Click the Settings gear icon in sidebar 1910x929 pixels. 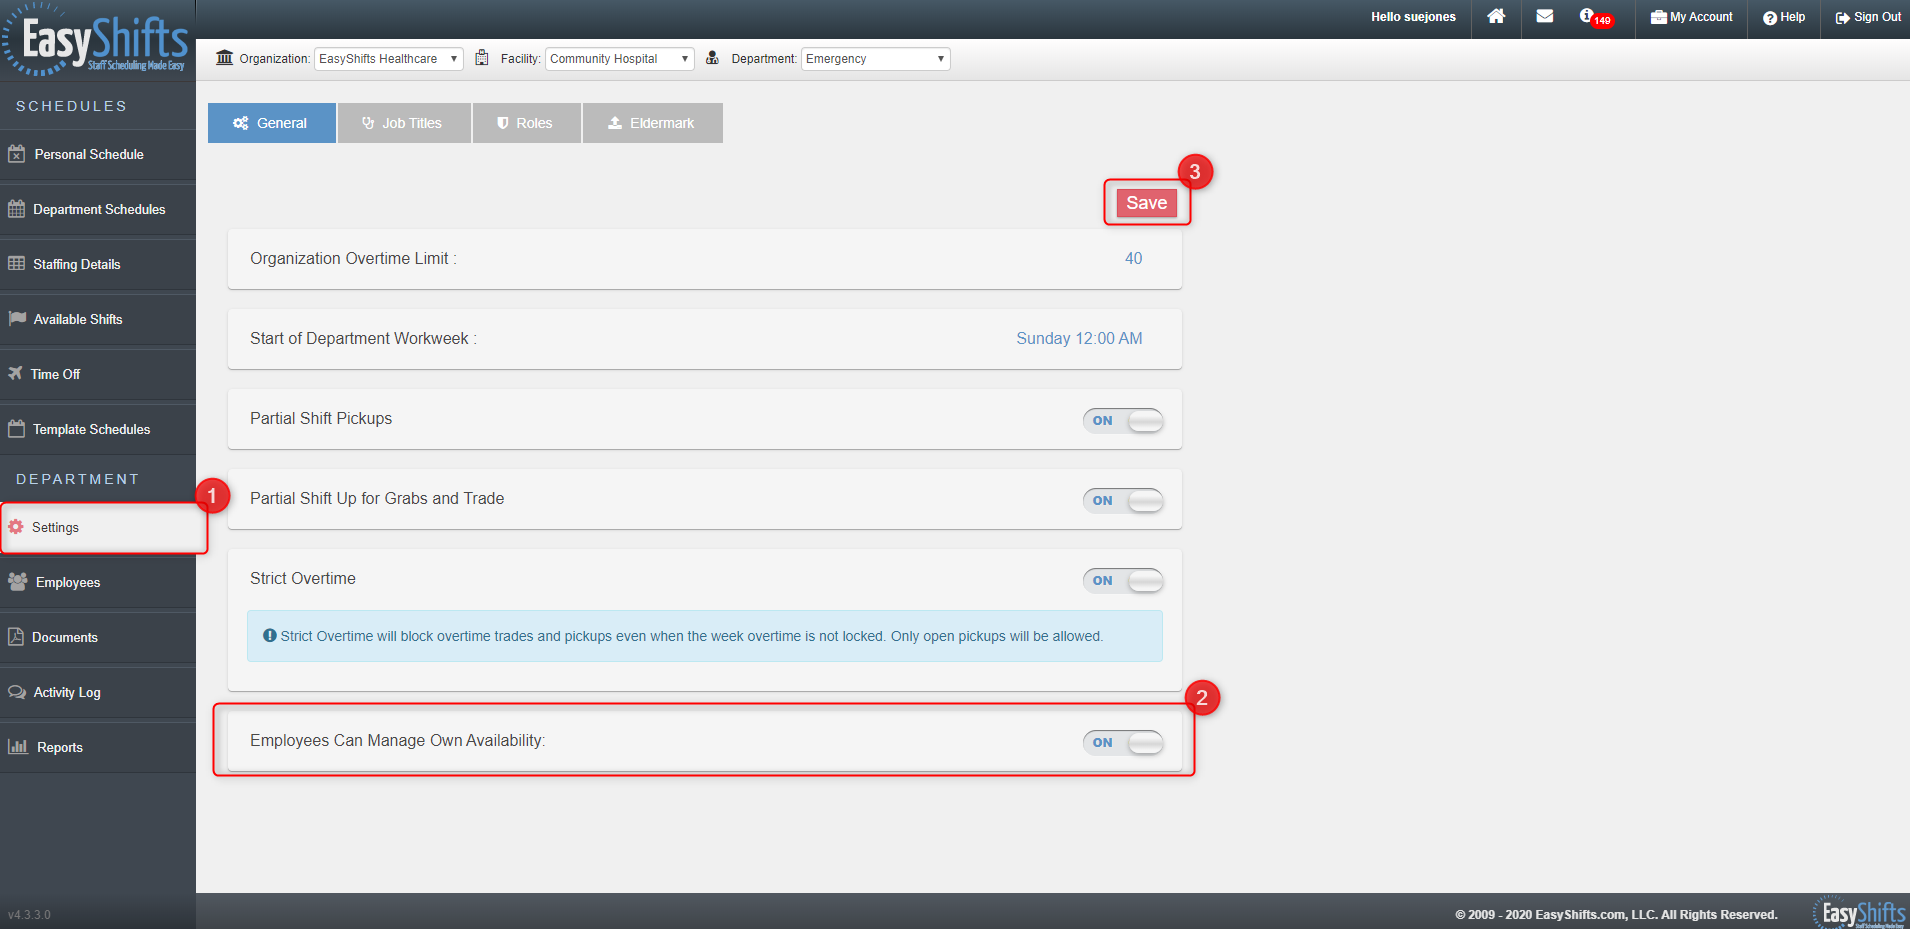(x=16, y=527)
